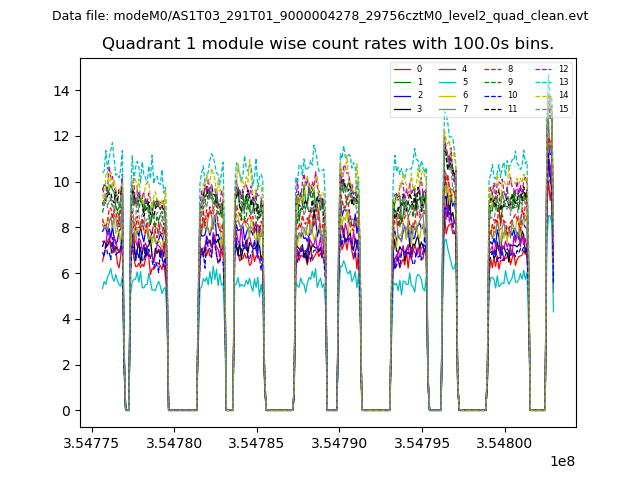Click x-axis tick label 3.54790

click(x=339, y=443)
